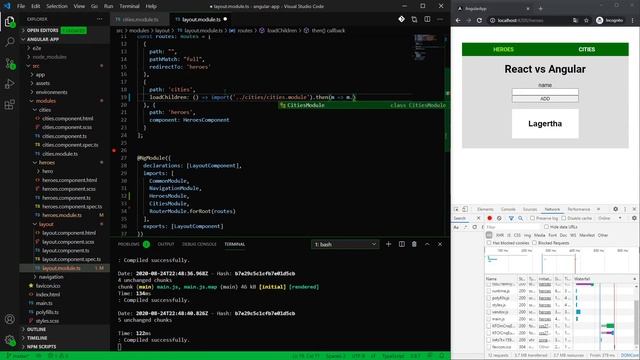640x360 pixels.
Task: Click the DevTools inspect element icon
Action: pyautogui.click(x=456, y=209)
